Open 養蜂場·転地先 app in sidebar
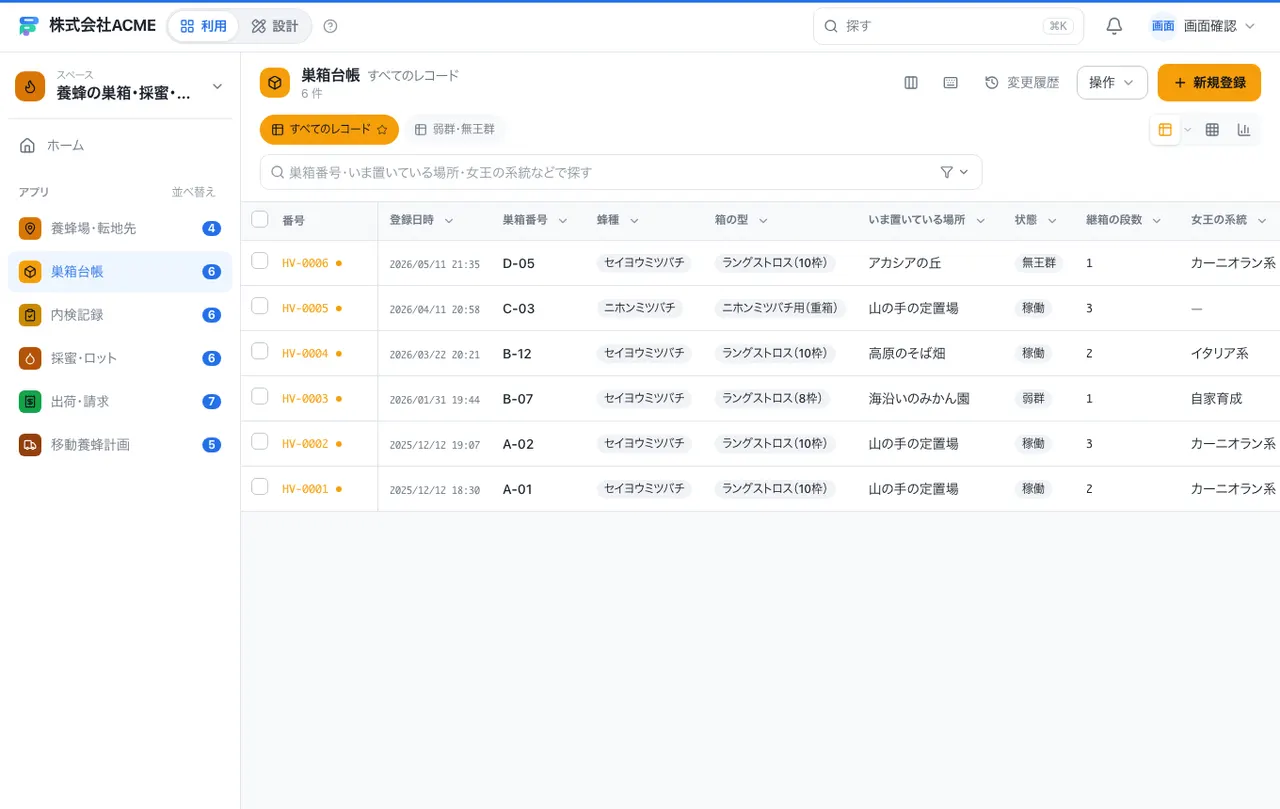This screenshot has width=1280, height=809. [120, 228]
